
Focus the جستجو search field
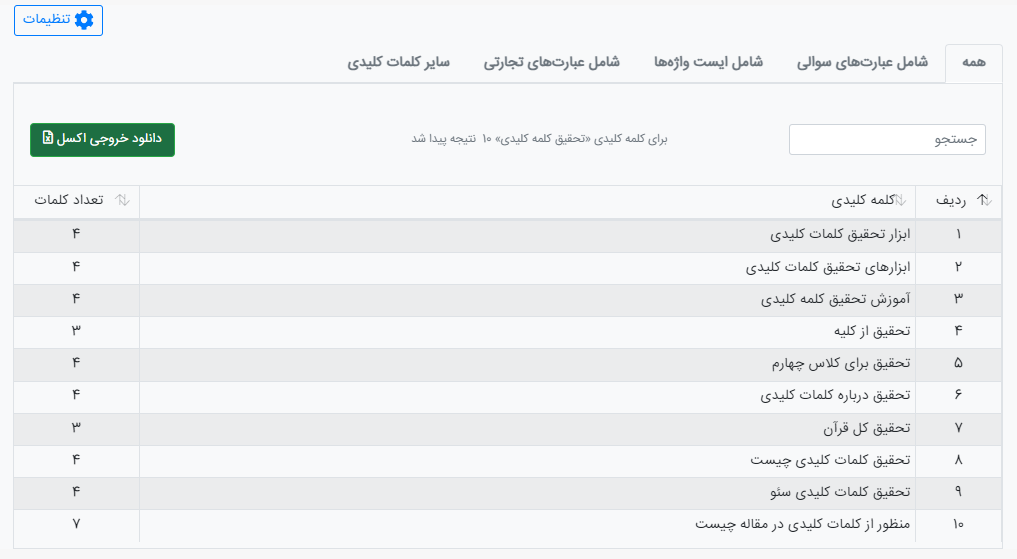pyautogui.click(x=887, y=139)
